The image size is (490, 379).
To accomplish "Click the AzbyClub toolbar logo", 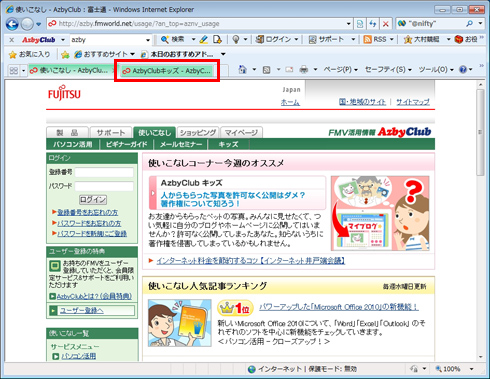I will [39, 40].
